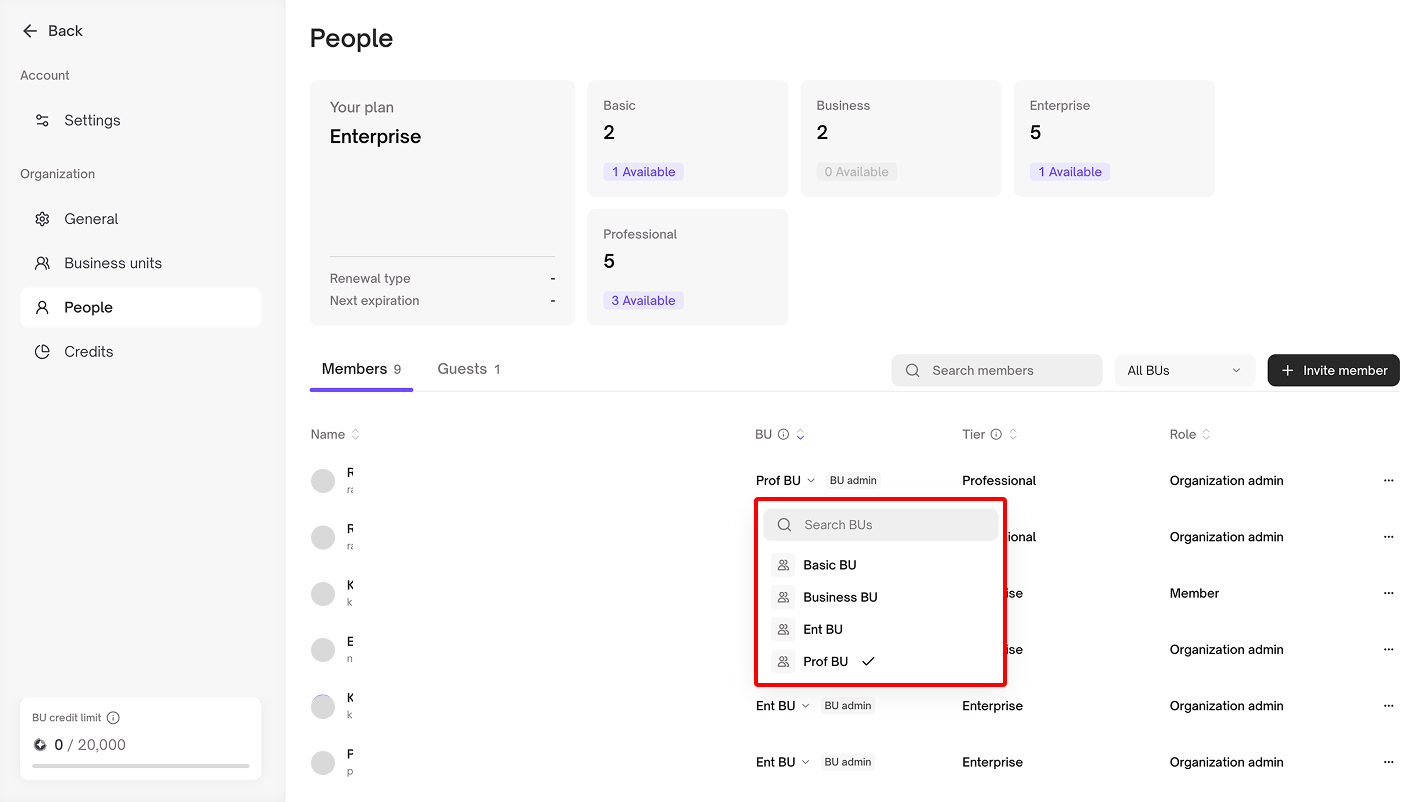Sort members by Role column
This screenshot has width=1422, height=802.
point(1206,434)
